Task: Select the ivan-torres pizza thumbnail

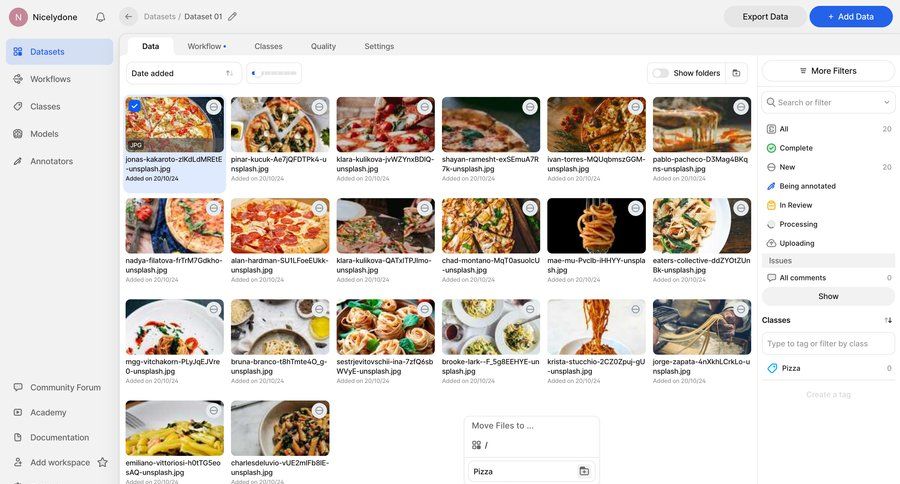Action: (596, 125)
